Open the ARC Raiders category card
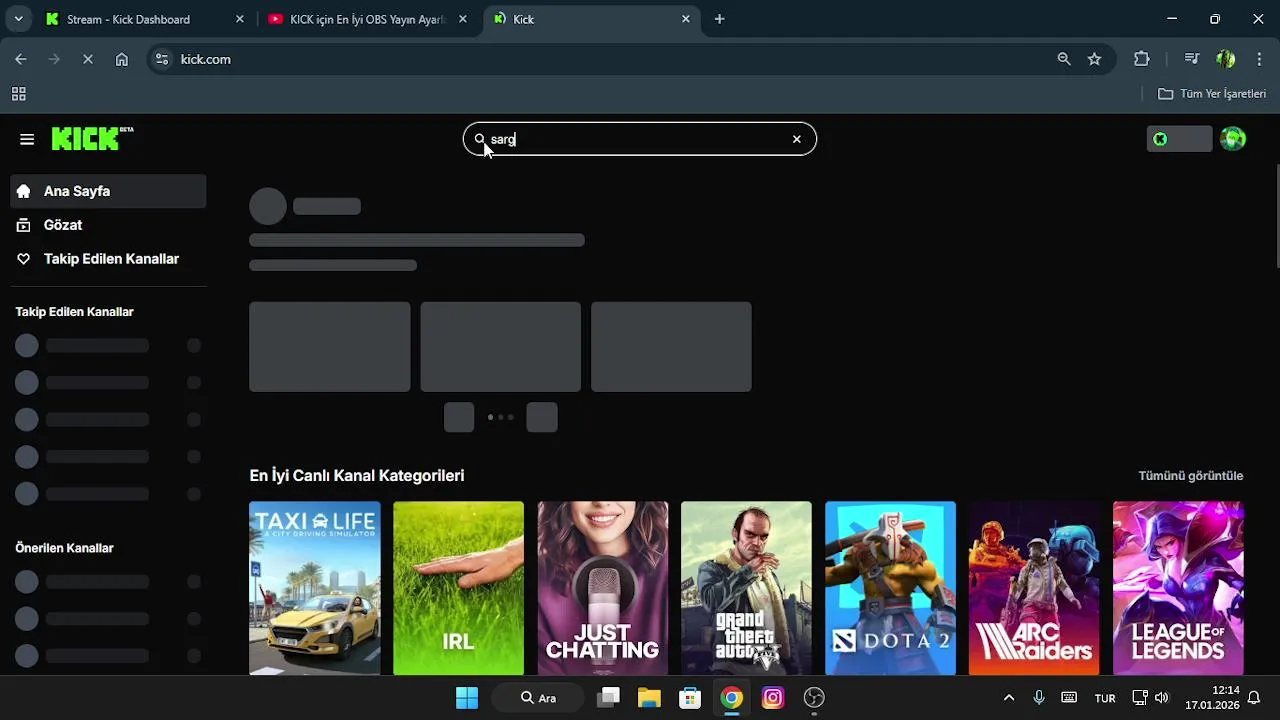The image size is (1280, 720). pyautogui.click(x=1034, y=588)
